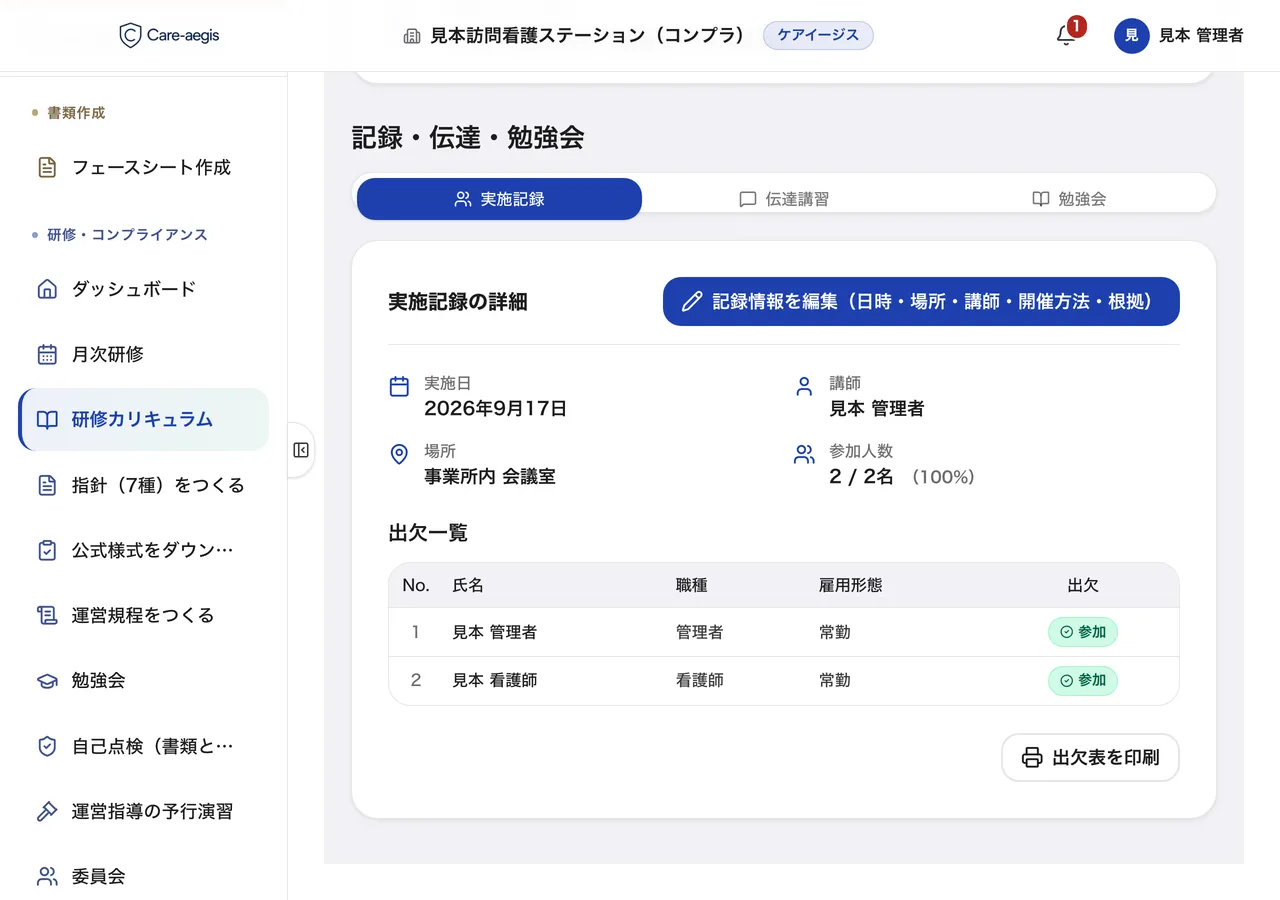Click the 研修カリキュラム book icon
The height and width of the screenshot is (900, 1280).
47,420
